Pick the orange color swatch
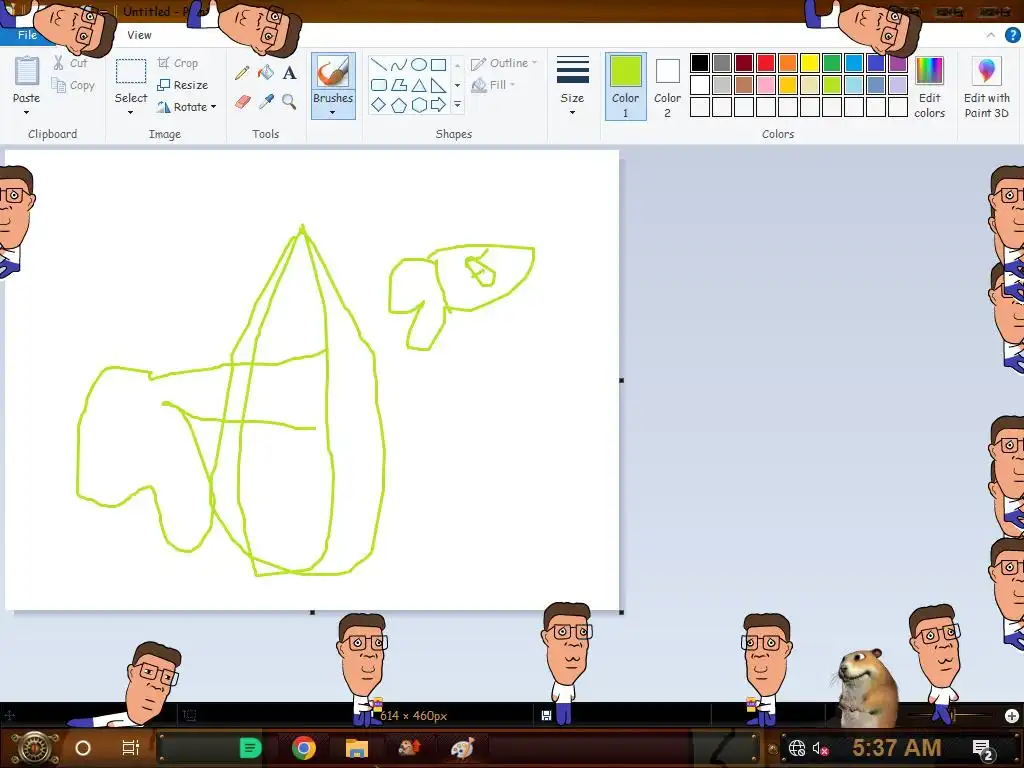Viewport: 1024px width, 768px height. coord(788,63)
